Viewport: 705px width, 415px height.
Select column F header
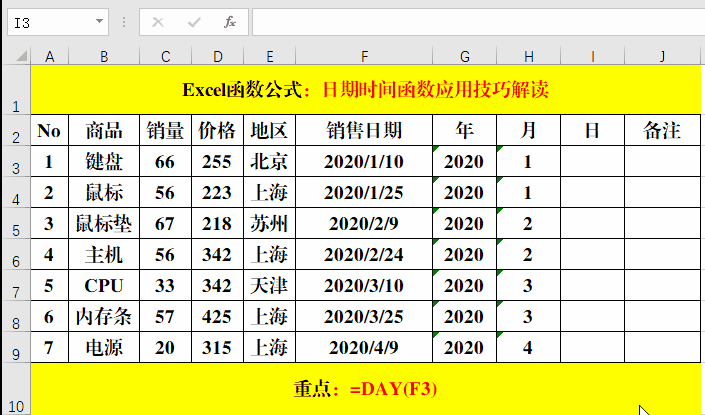click(x=364, y=57)
